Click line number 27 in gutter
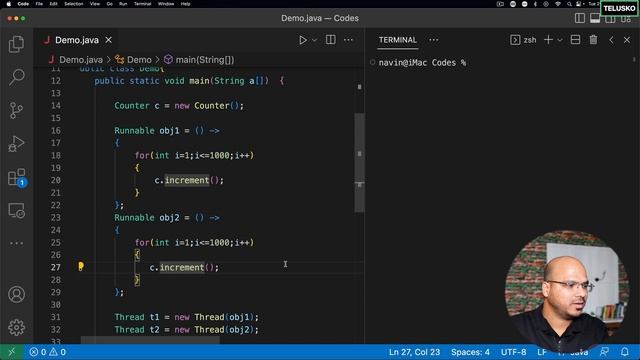Screen dimensions: 640x360 coord(56,267)
